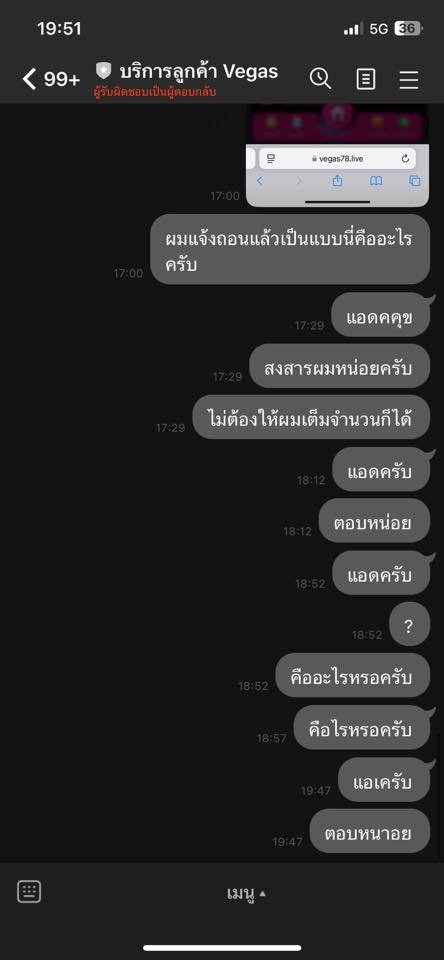This screenshot has width=444, height=960.
Task: Expand the เมนู menu at bottom
Action: point(246,894)
